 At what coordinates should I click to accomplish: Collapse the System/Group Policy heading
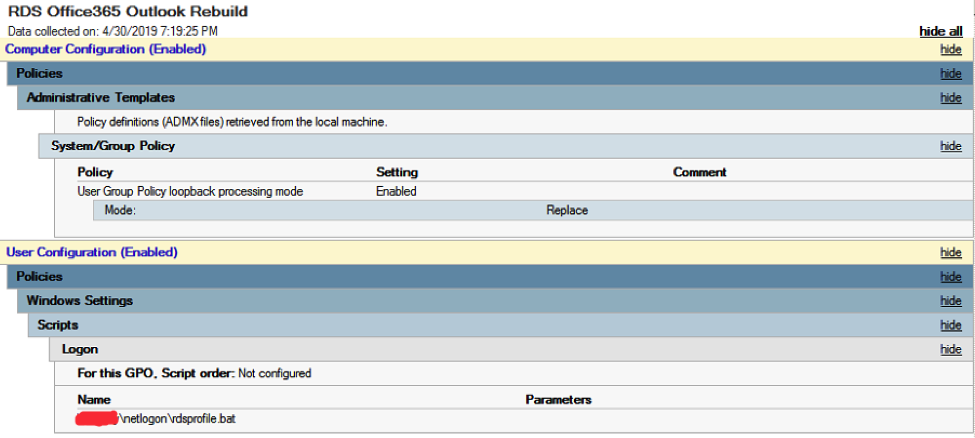pos(113,146)
